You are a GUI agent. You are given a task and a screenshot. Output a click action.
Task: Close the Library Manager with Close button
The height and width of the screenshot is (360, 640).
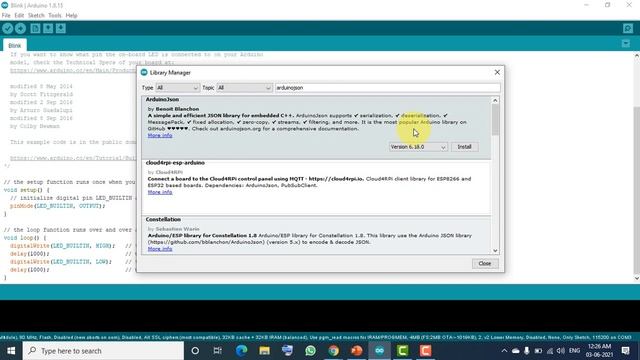tap(485, 264)
